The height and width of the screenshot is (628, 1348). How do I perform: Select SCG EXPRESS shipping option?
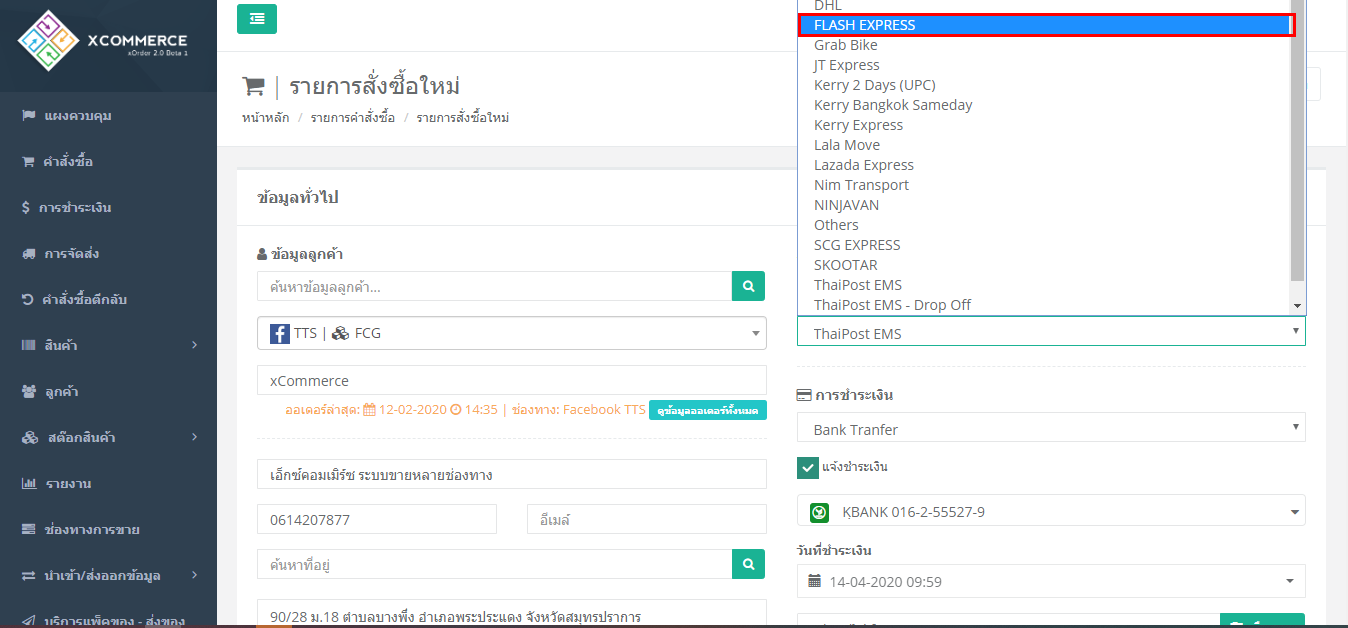pos(1044,245)
